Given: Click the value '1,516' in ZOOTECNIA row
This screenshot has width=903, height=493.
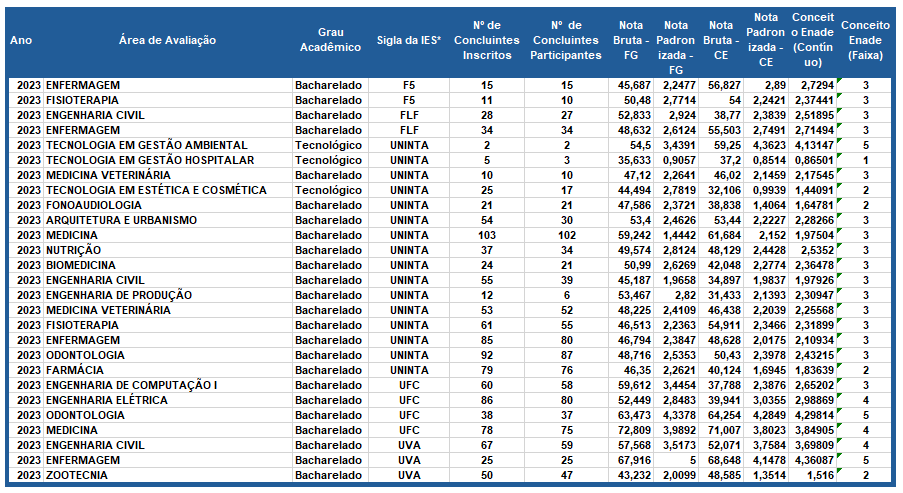Looking at the screenshot, I should (x=820, y=475).
